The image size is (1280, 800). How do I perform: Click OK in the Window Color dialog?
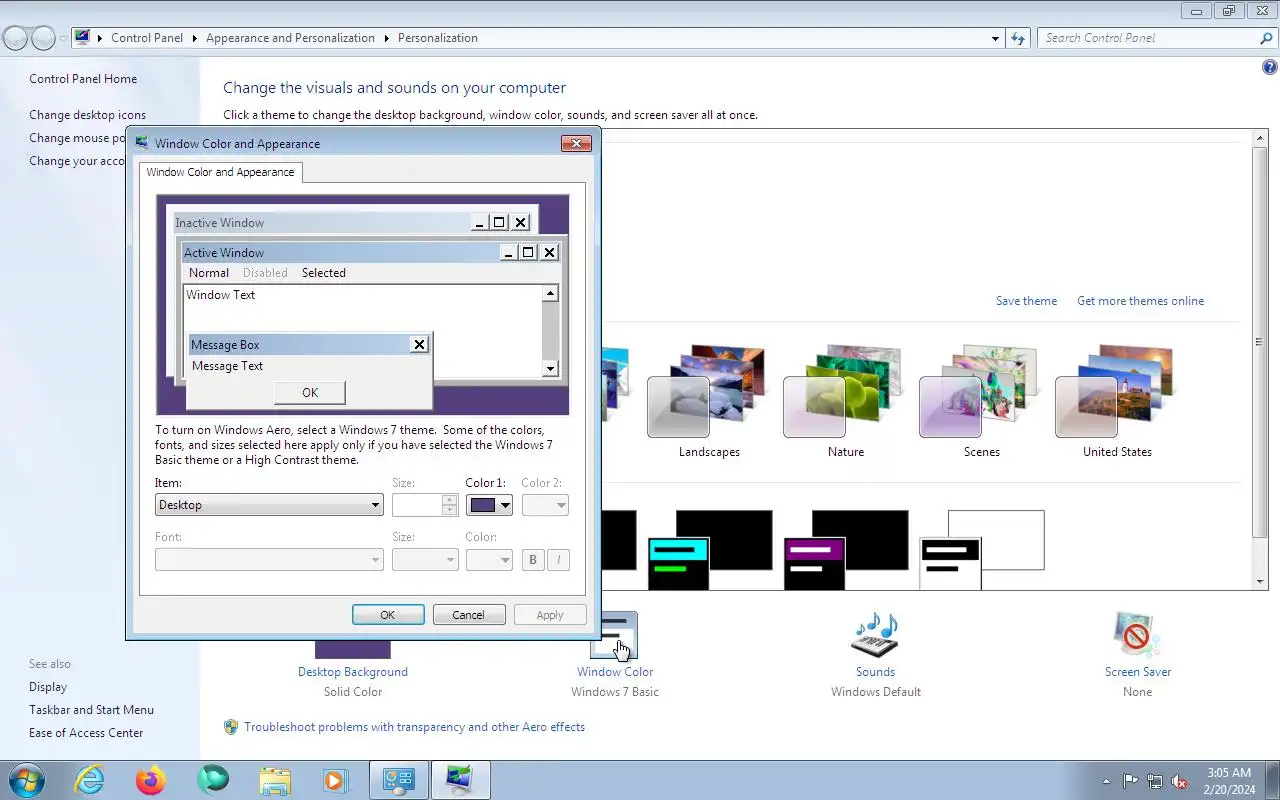tap(388, 615)
